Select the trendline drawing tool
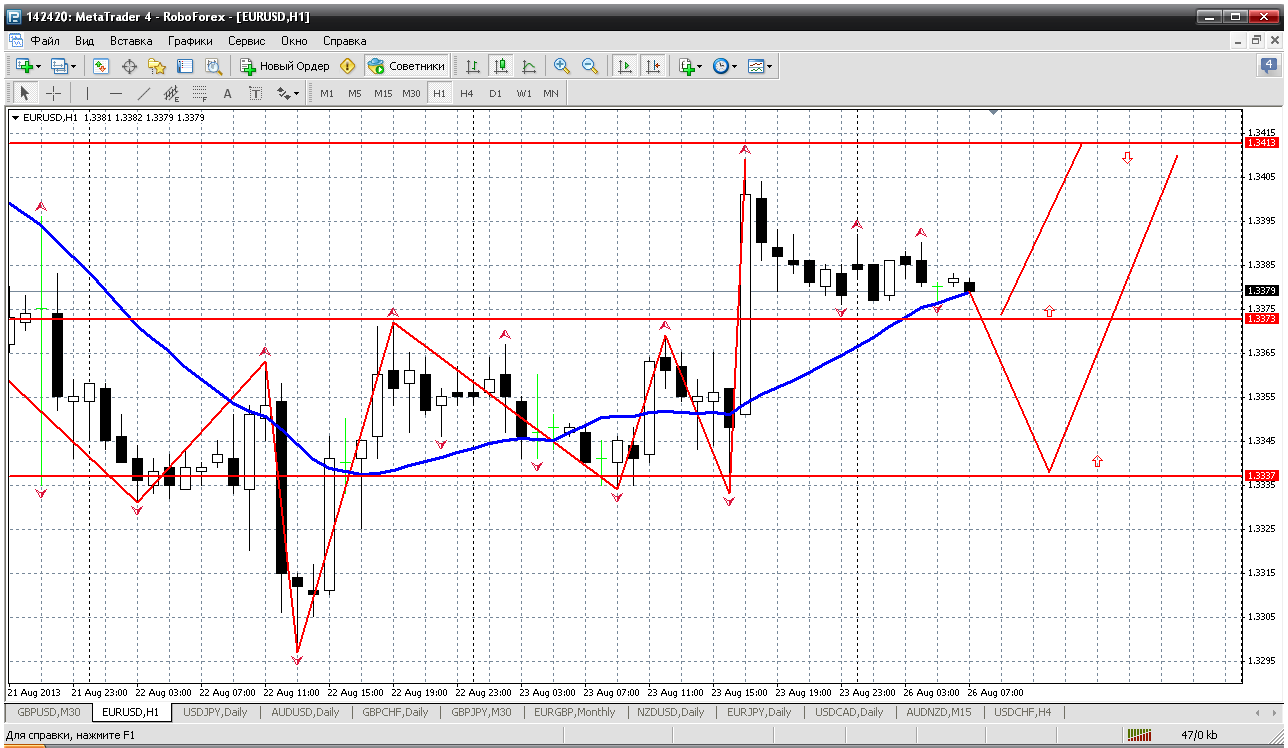 [144, 93]
